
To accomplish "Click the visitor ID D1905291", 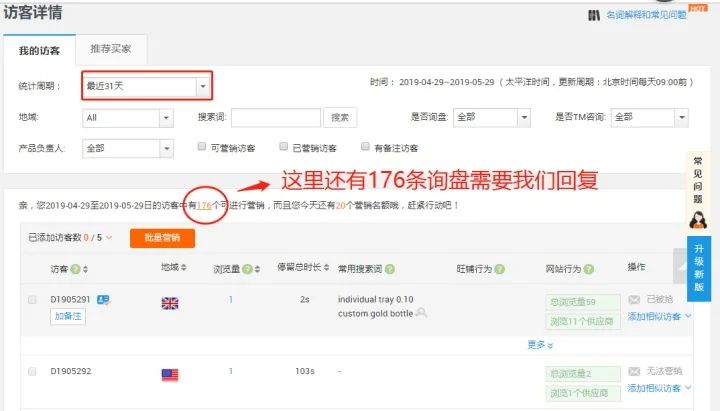I will [70, 299].
